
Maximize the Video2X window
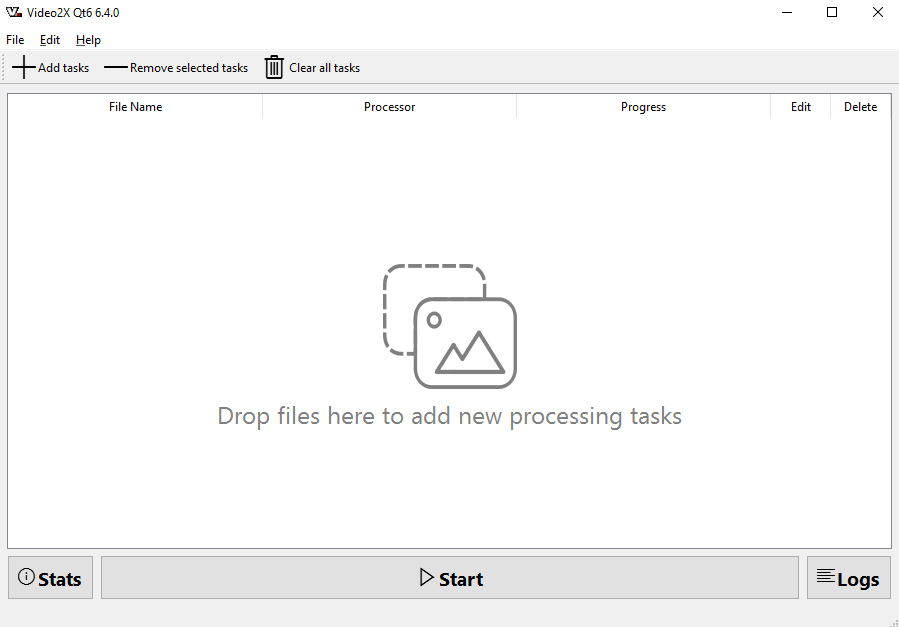pyautogui.click(x=832, y=13)
